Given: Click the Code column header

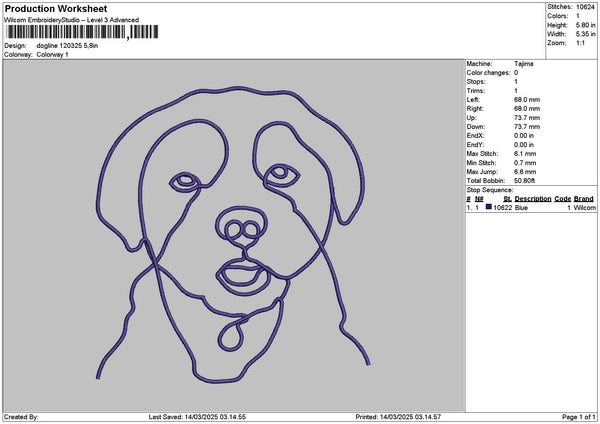Looking at the screenshot, I should (x=562, y=199).
